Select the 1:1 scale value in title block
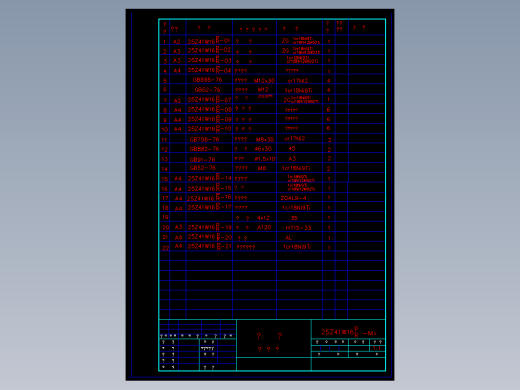The image size is (520, 390). pyautogui.click(x=377, y=348)
